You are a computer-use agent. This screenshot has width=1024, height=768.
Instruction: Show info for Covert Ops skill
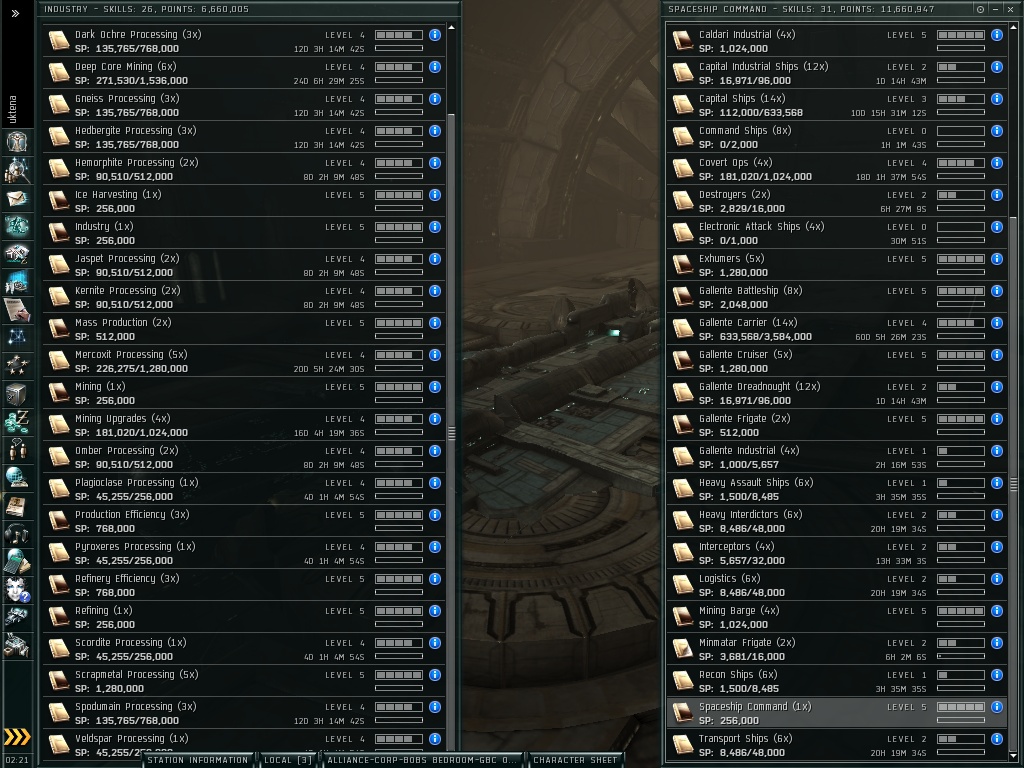point(997,163)
